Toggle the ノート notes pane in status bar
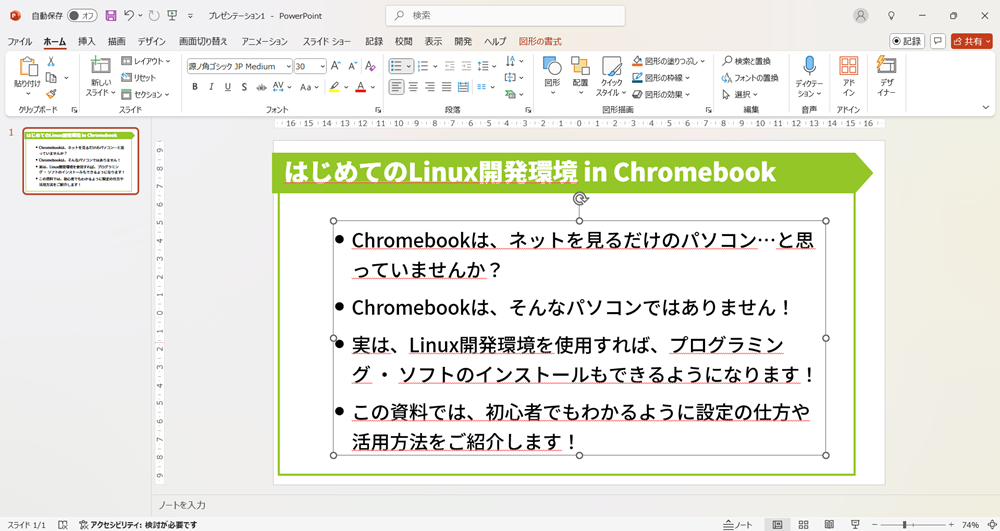 (x=738, y=525)
